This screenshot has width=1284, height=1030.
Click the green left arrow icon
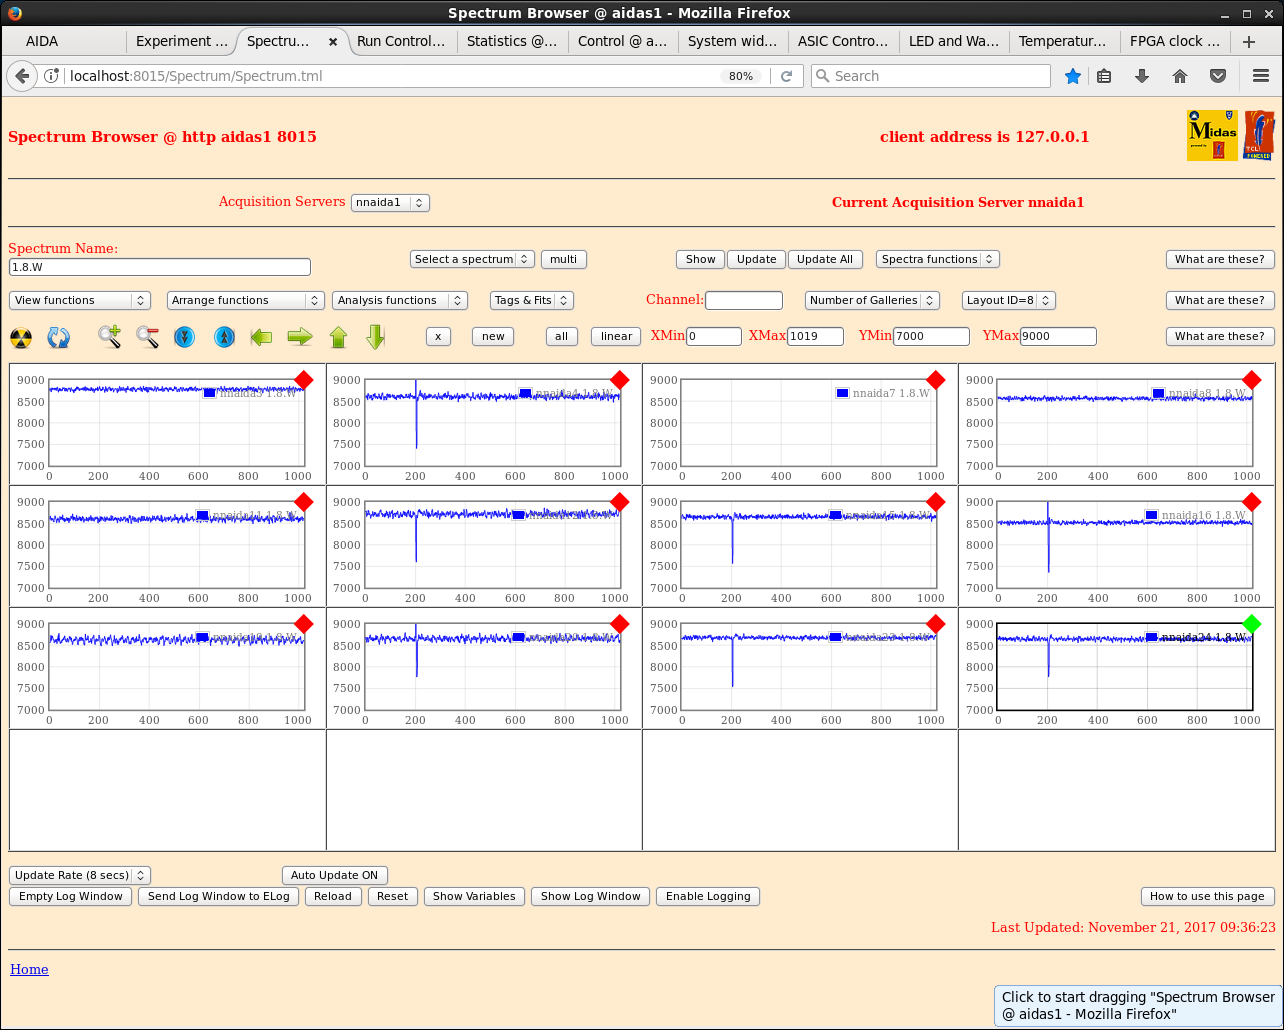click(x=261, y=337)
